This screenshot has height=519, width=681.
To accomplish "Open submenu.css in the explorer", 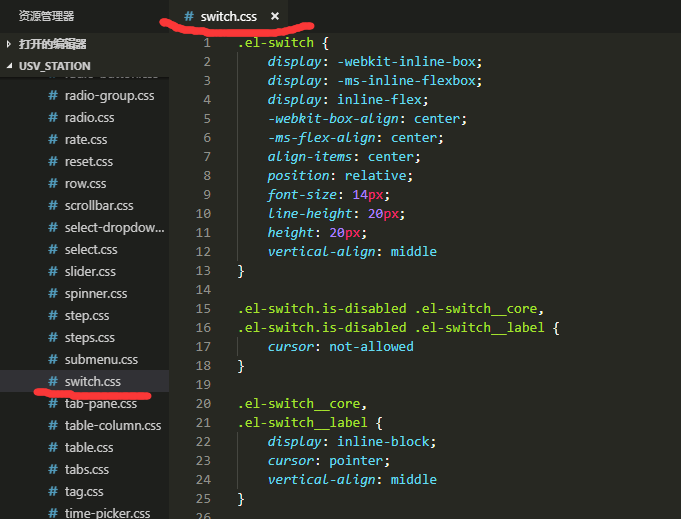I will coord(101,360).
